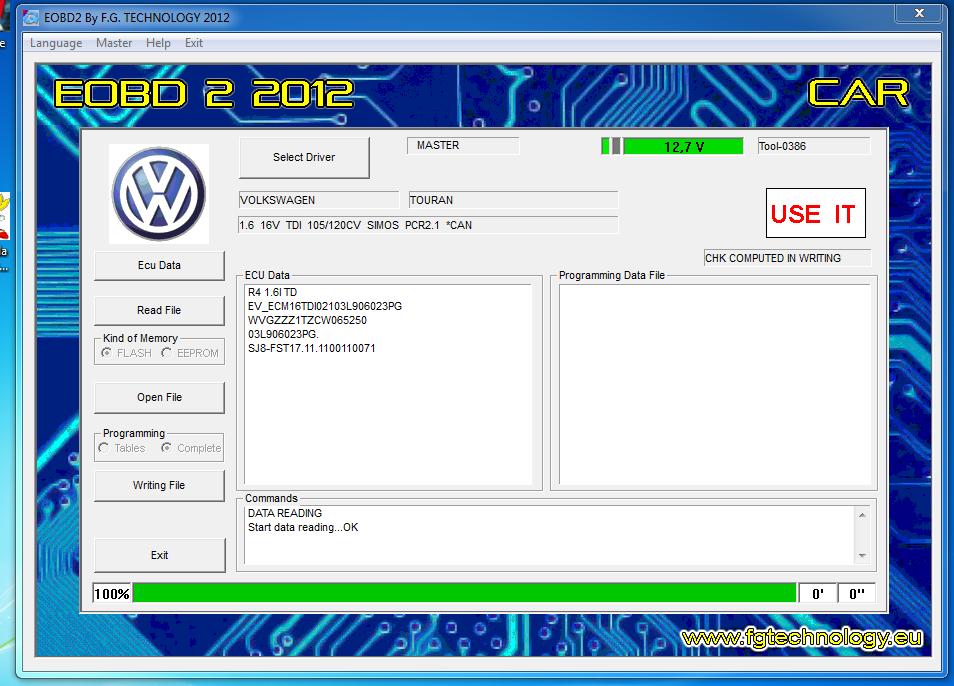
Task: Open the Help menu
Action: [x=158, y=43]
